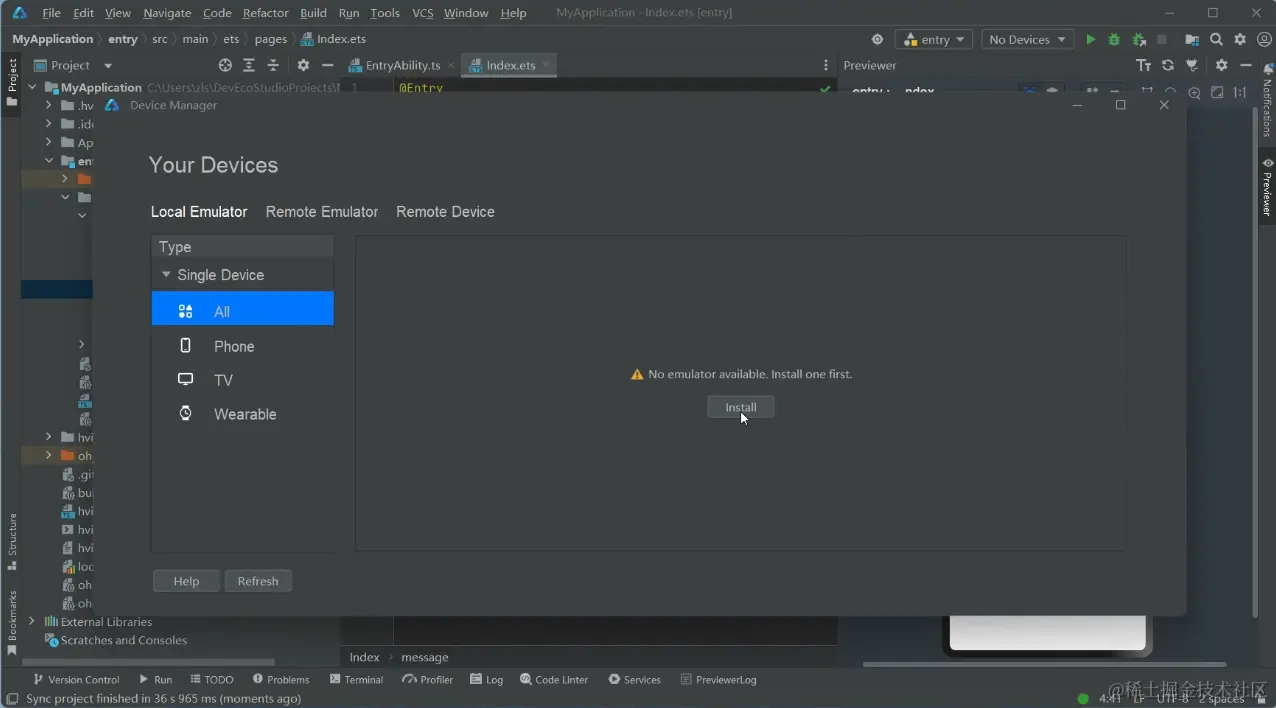Open Project Structure from toolbar icon
This screenshot has width=1276, height=708.
1192,40
